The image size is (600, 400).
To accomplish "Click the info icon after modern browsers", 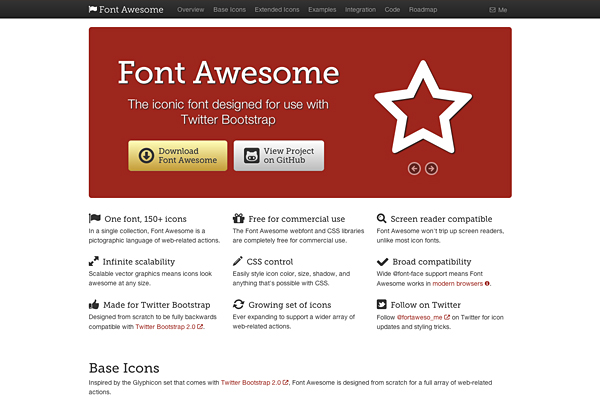I will 487,283.
